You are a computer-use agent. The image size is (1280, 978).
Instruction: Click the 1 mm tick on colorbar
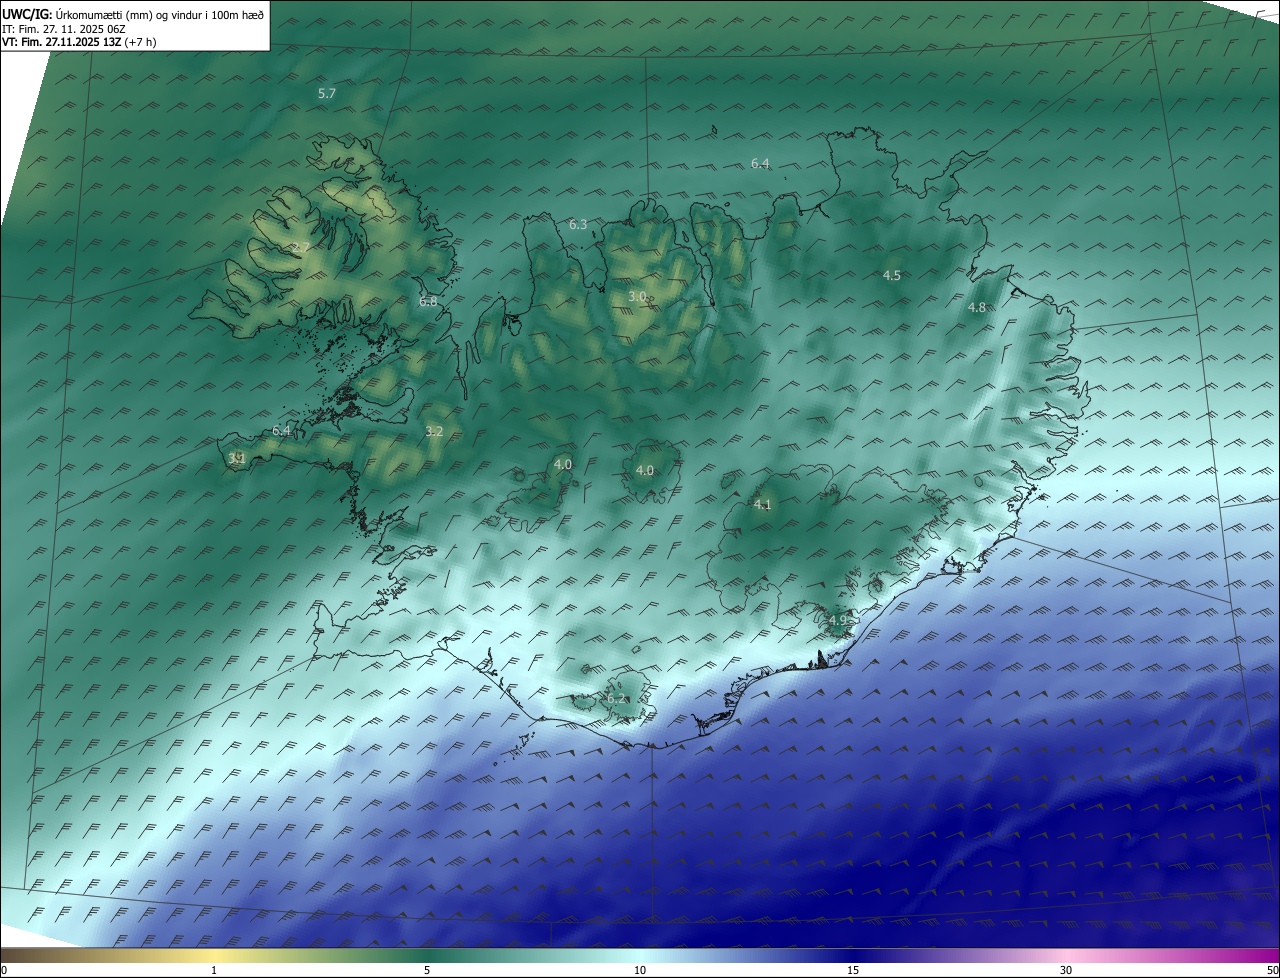214,970
